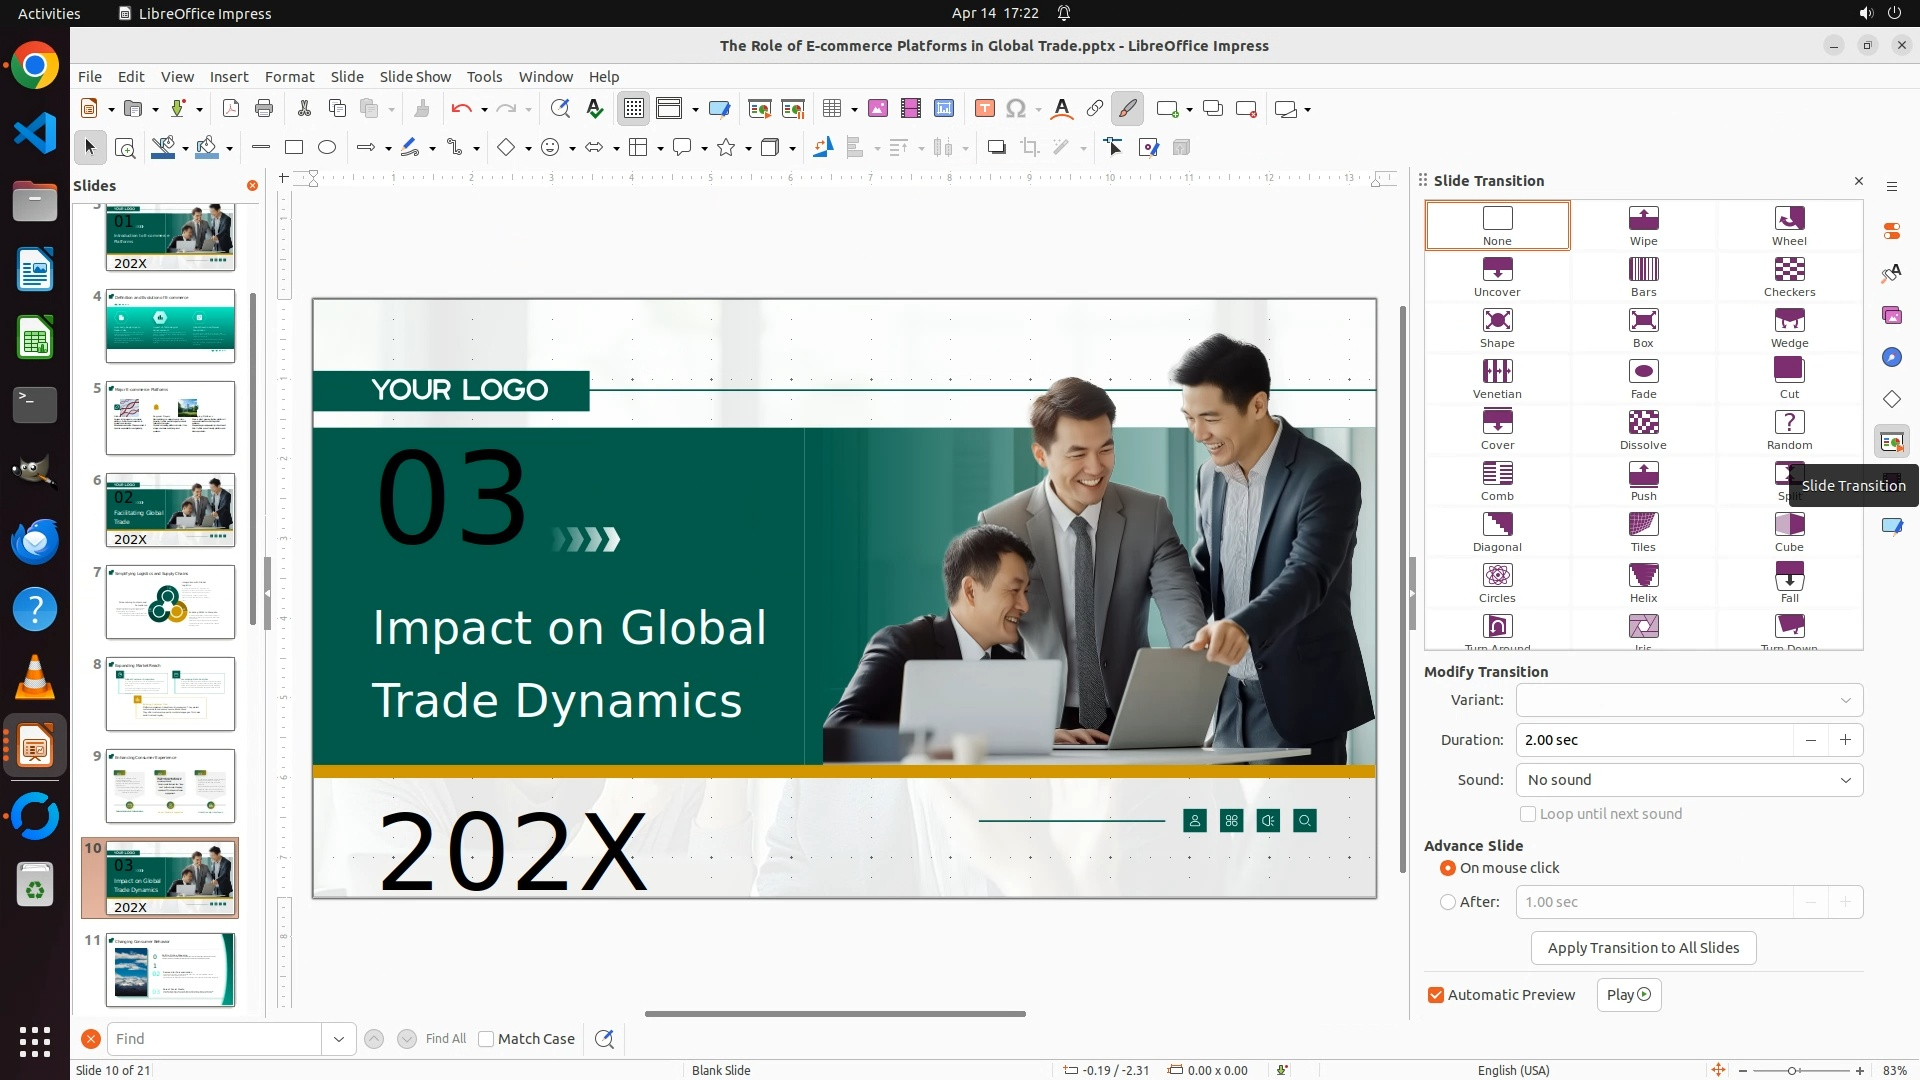Select the After advance slide option

click(x=1448, y=902)
